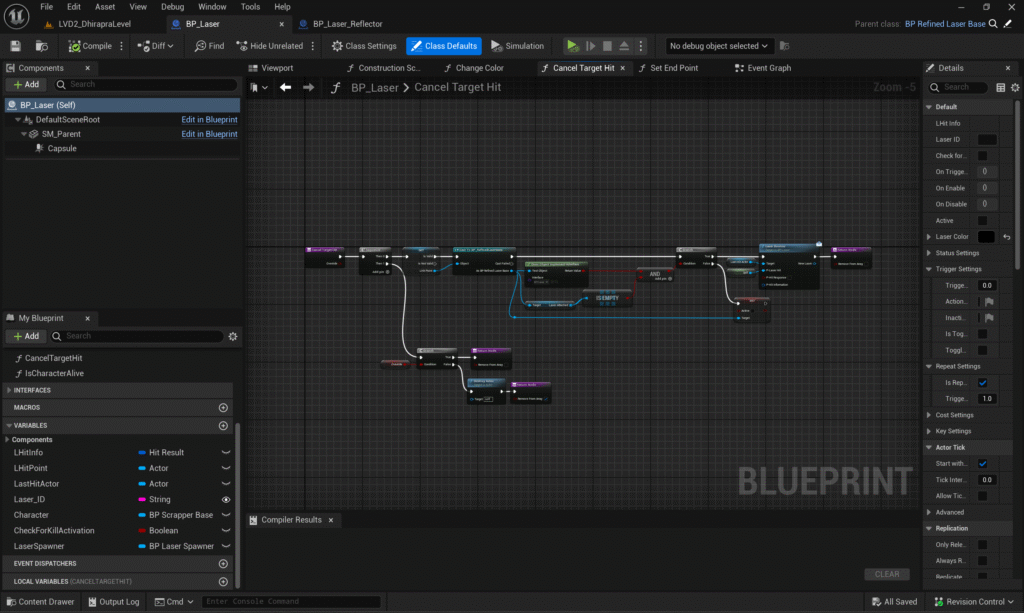
Task: Collapse the DefaultSceneRoot tree node
Action: [x=18, y=119]
